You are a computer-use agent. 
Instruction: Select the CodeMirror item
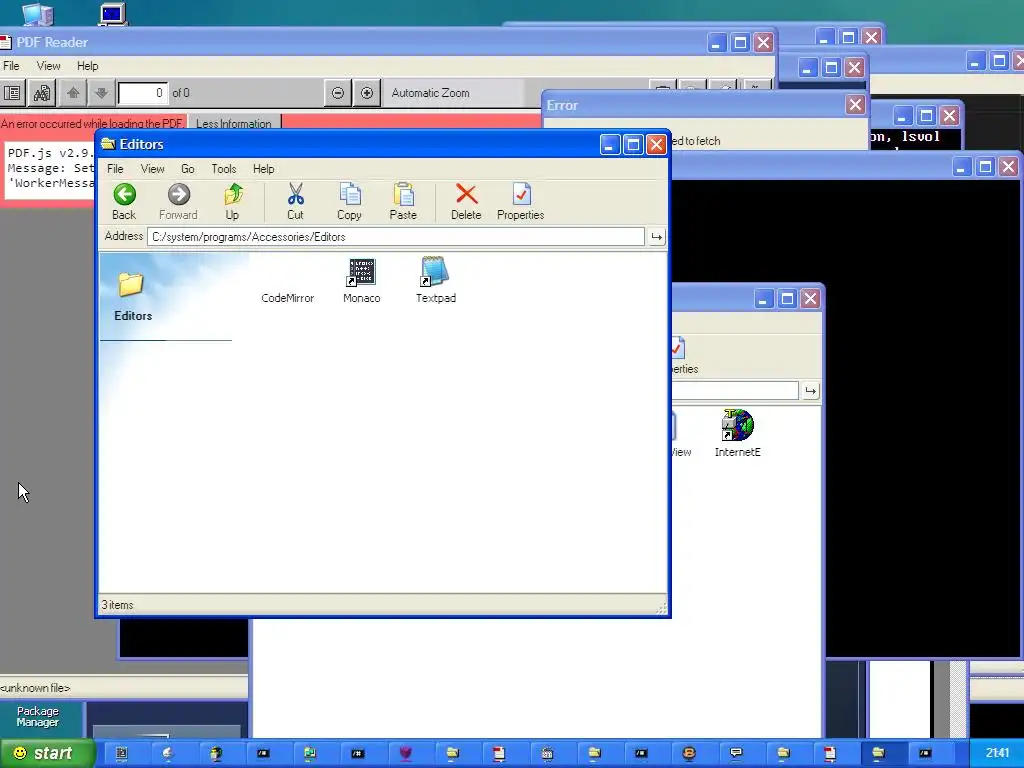(x=287, y=298)
